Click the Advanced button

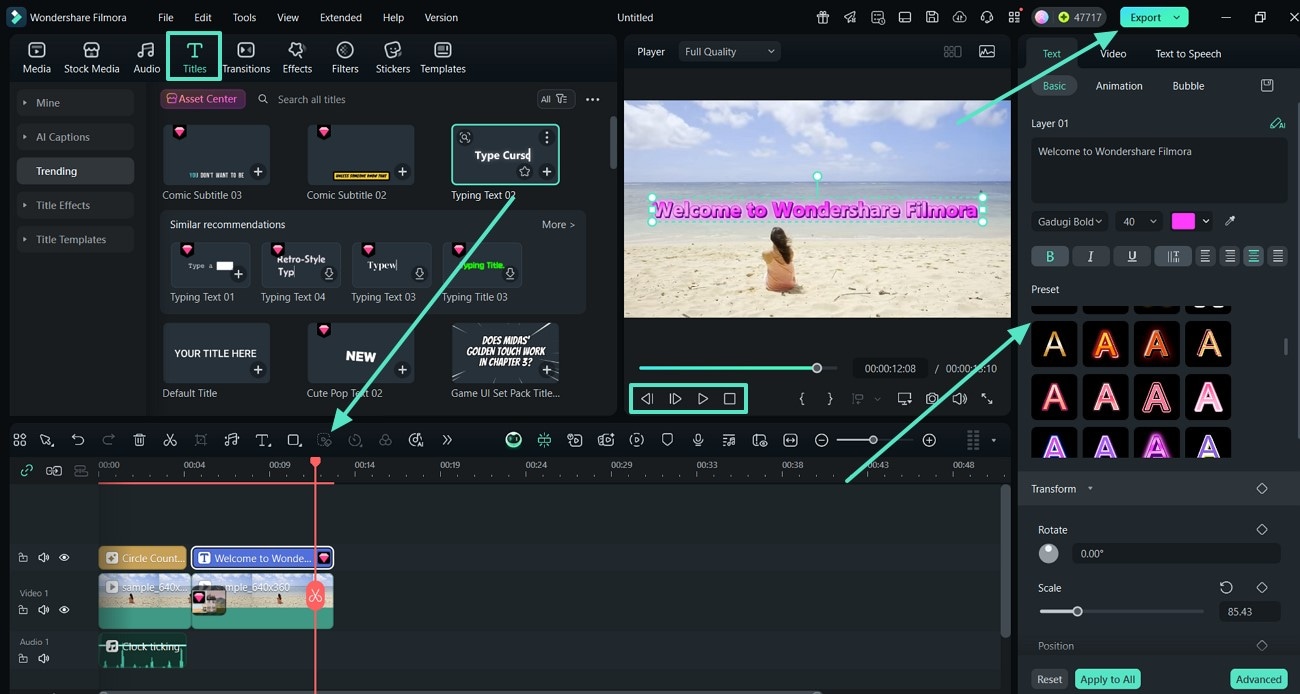1258,679
